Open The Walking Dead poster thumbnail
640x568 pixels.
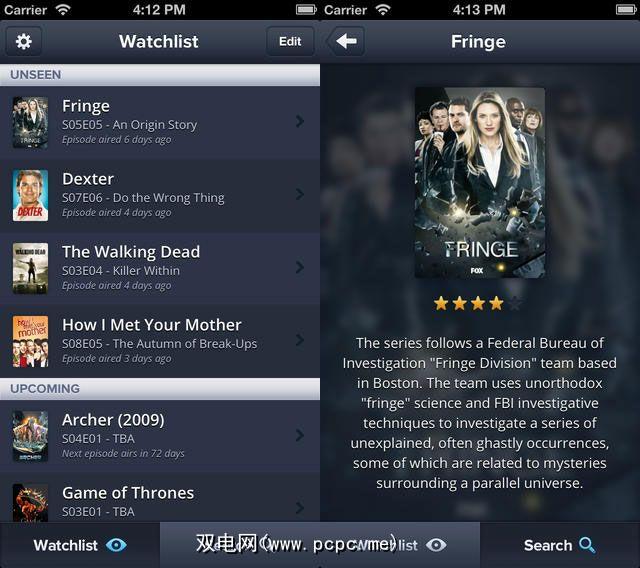coord(30,268)
